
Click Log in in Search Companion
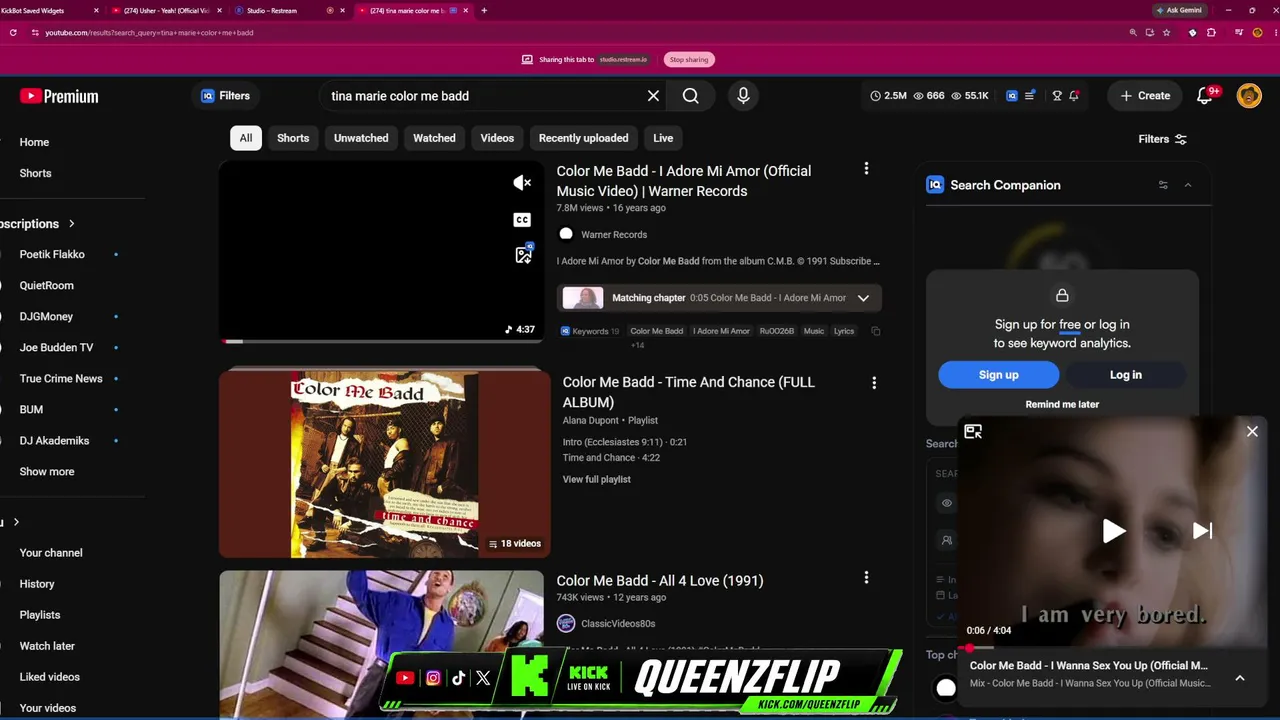tap(1125, 375)
